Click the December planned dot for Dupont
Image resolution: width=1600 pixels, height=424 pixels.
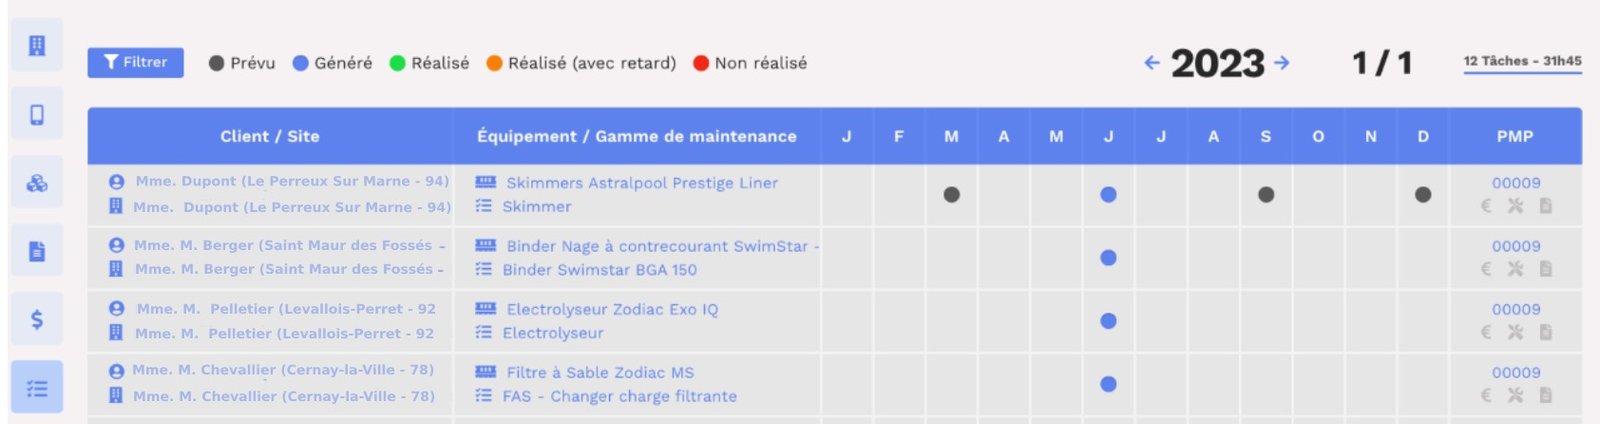point(1423,194)
